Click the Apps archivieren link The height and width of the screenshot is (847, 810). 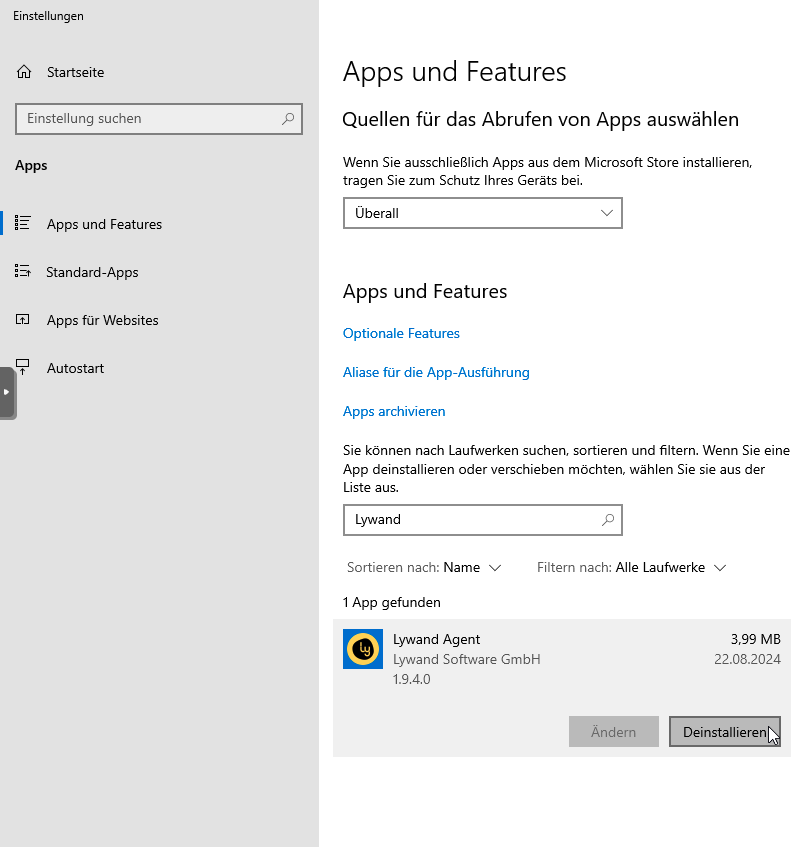(394, 411)
